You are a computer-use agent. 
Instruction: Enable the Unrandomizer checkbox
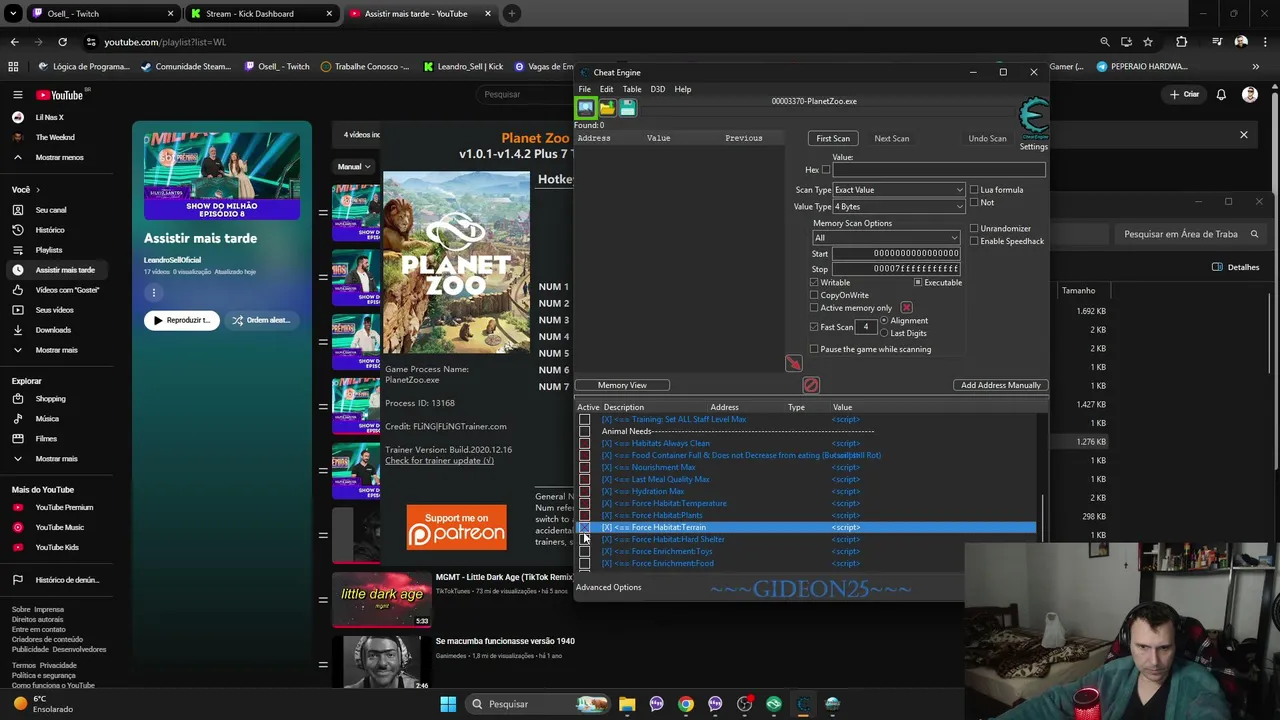(974, 229)
